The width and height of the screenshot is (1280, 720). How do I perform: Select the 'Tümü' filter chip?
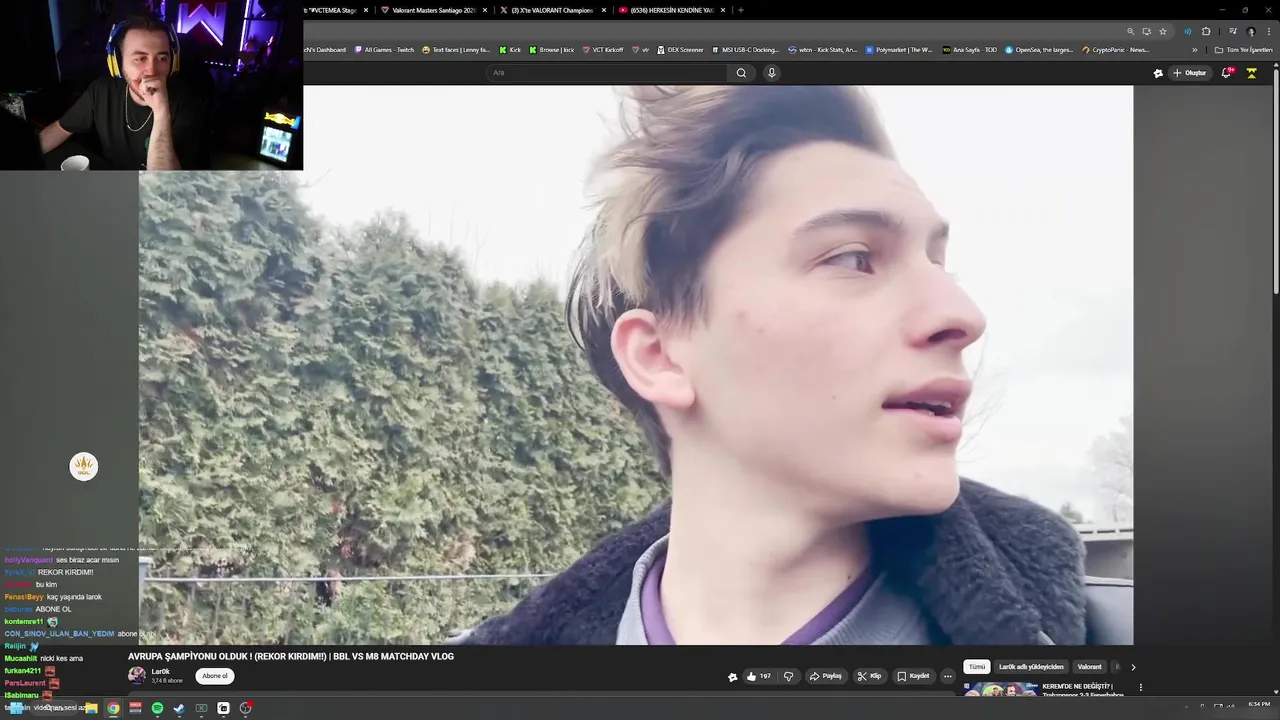[977, 667]
